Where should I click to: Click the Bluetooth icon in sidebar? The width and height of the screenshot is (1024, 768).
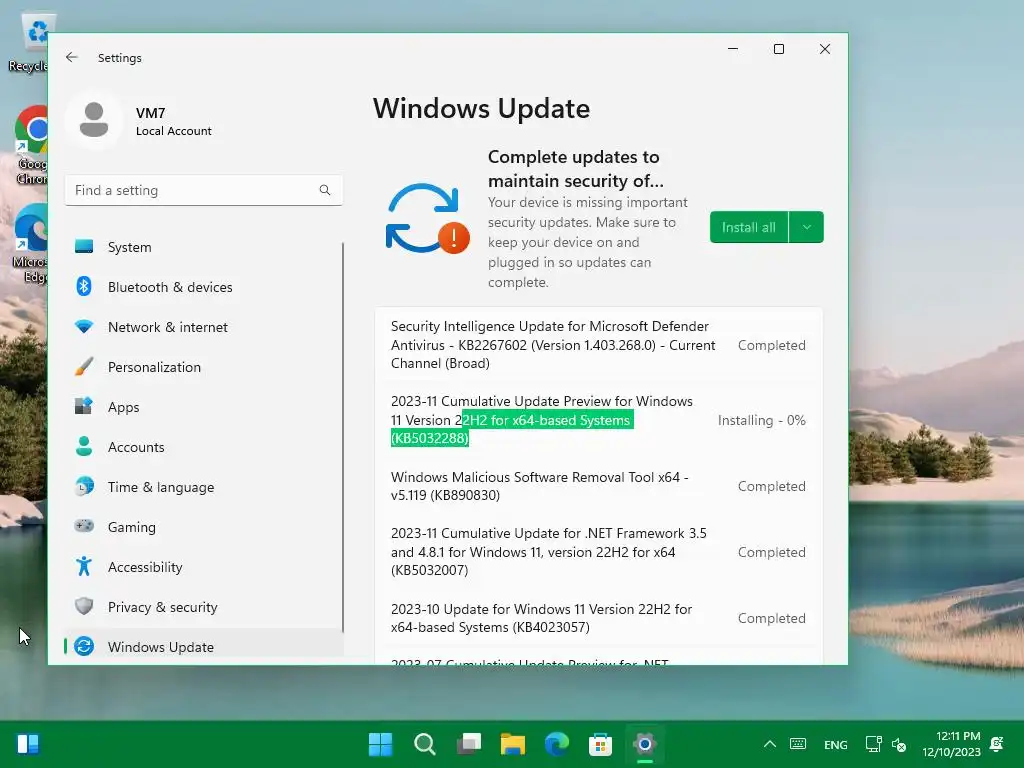tap(84, 286)
